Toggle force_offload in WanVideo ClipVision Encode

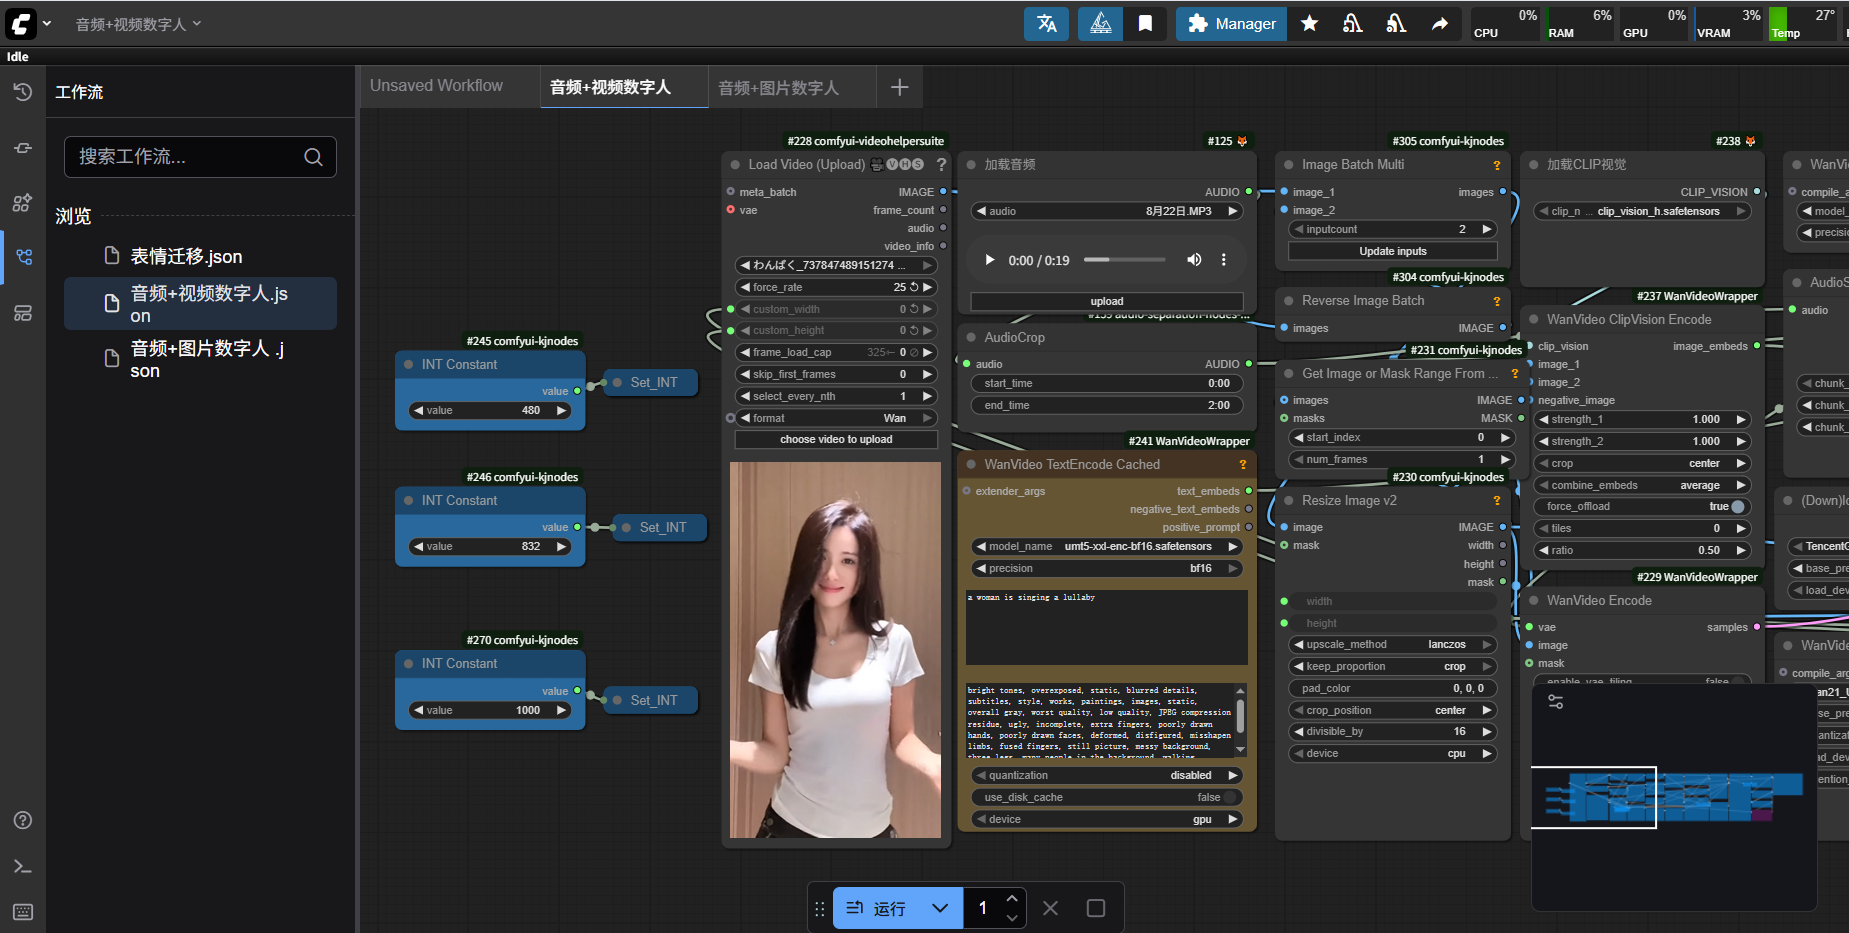1737,507
